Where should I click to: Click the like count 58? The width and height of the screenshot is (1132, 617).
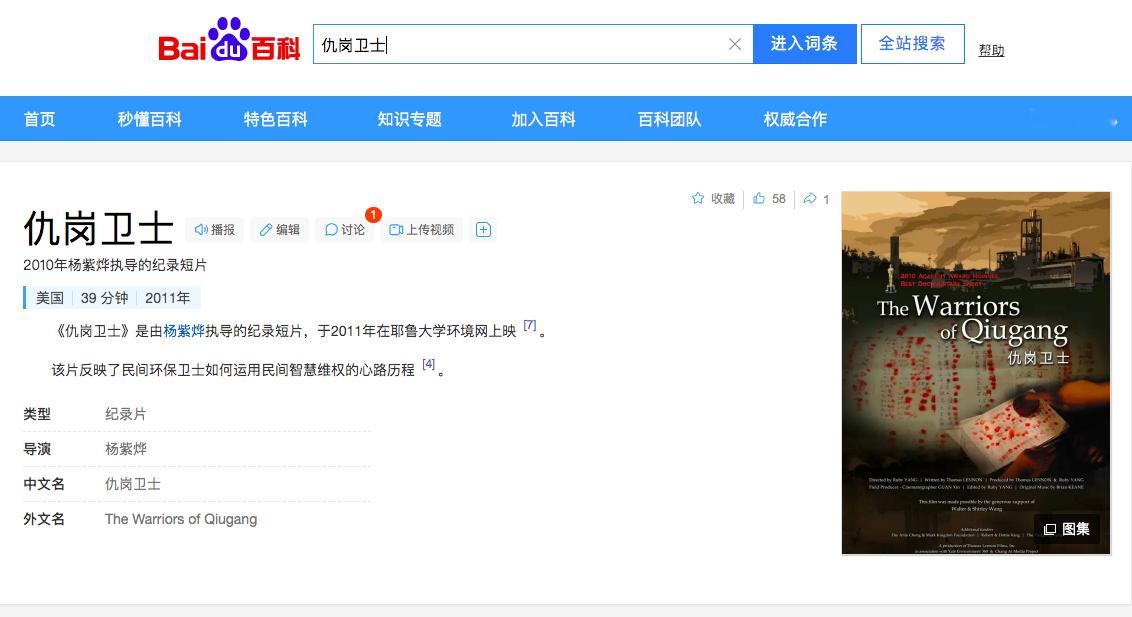coord(778,198)
